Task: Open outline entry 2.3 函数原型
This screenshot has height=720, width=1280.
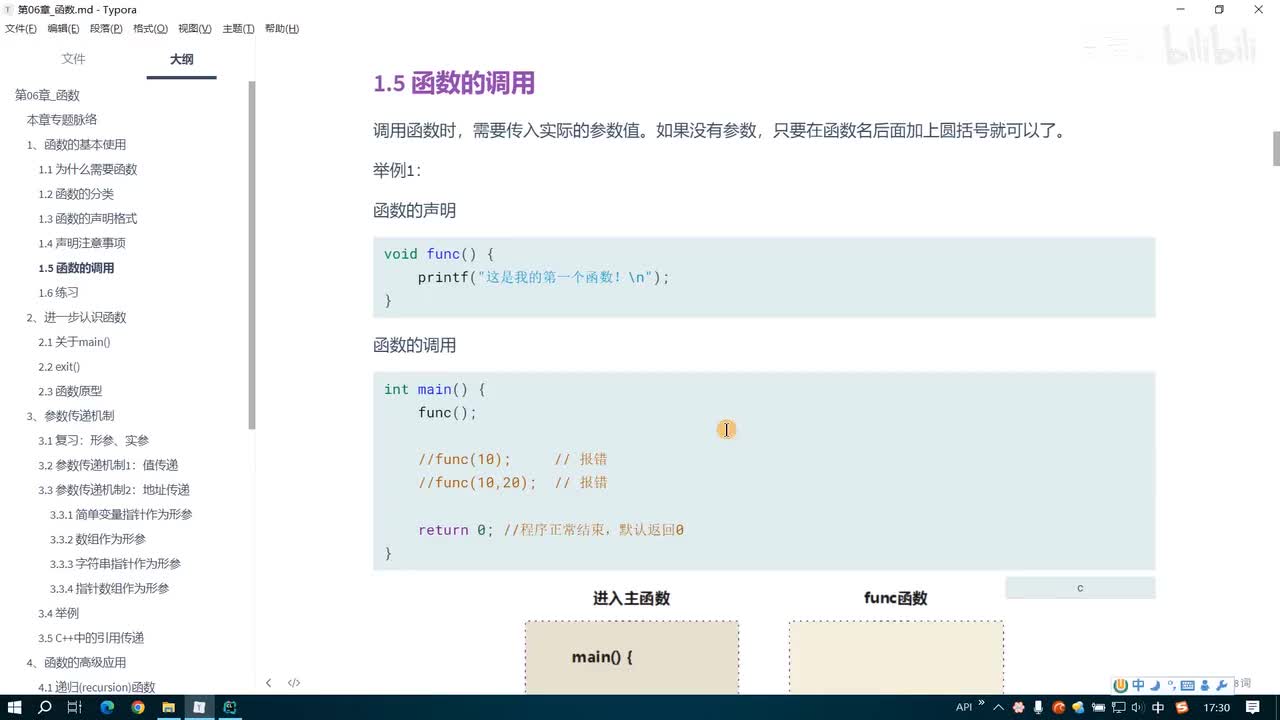Action: click(x=70, y=391)
